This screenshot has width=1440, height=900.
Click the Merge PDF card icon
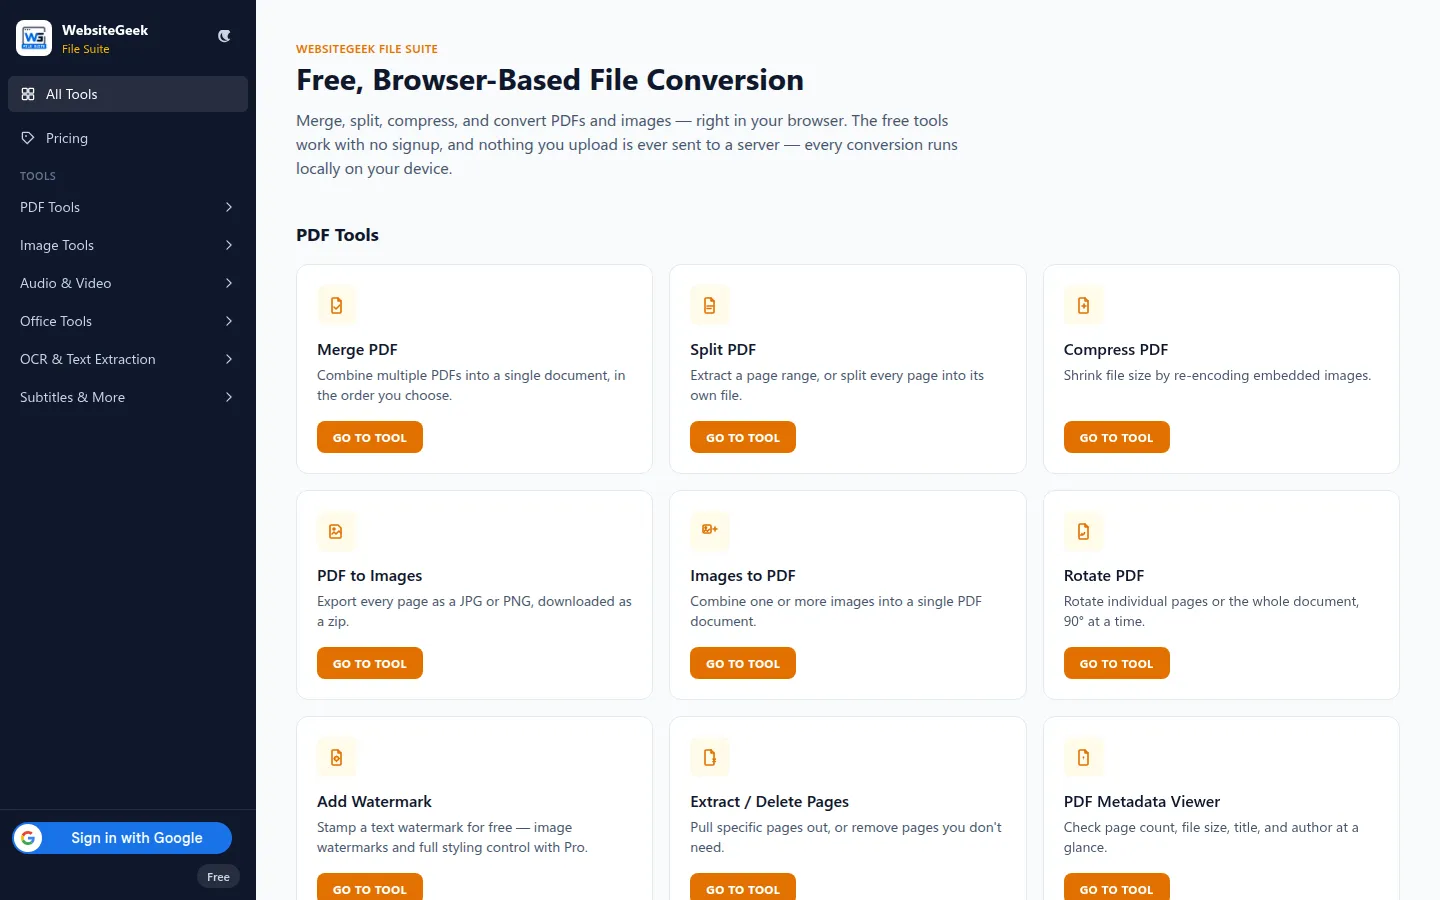tap(337, 305)
